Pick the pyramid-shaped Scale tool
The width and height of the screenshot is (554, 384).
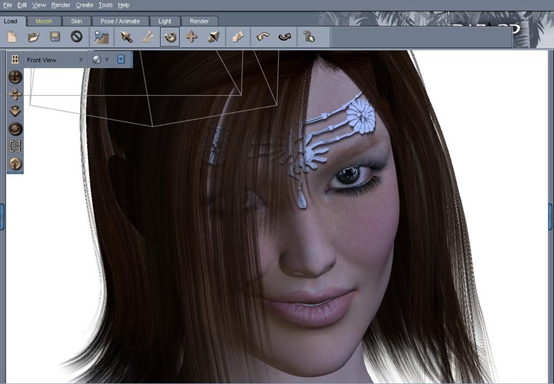(x=213, y=37)
